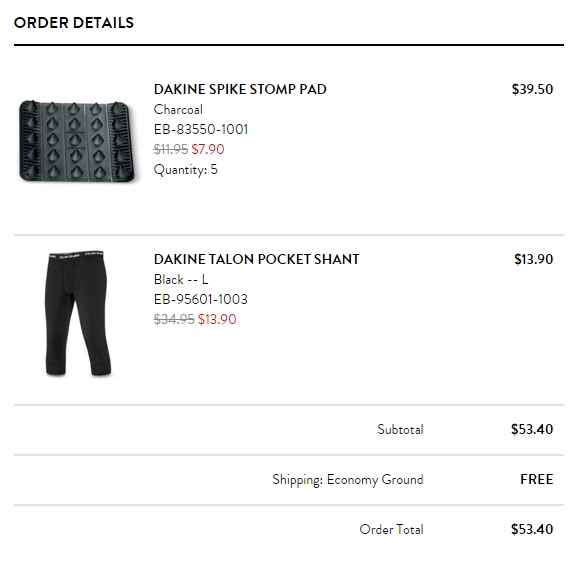Image resolution: width=575 pixels, height=562 pixels.
Task: Click the struck-through $34.95 original price
Action: pyautogui.click(x=174, y=319)
